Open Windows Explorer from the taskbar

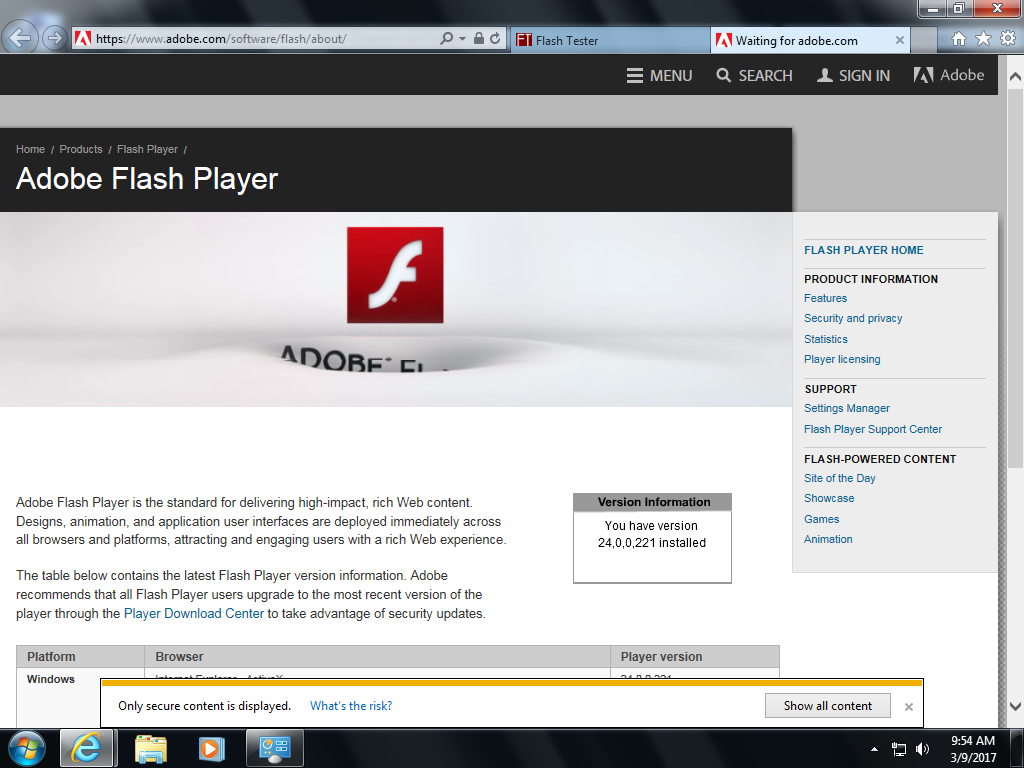151,748
